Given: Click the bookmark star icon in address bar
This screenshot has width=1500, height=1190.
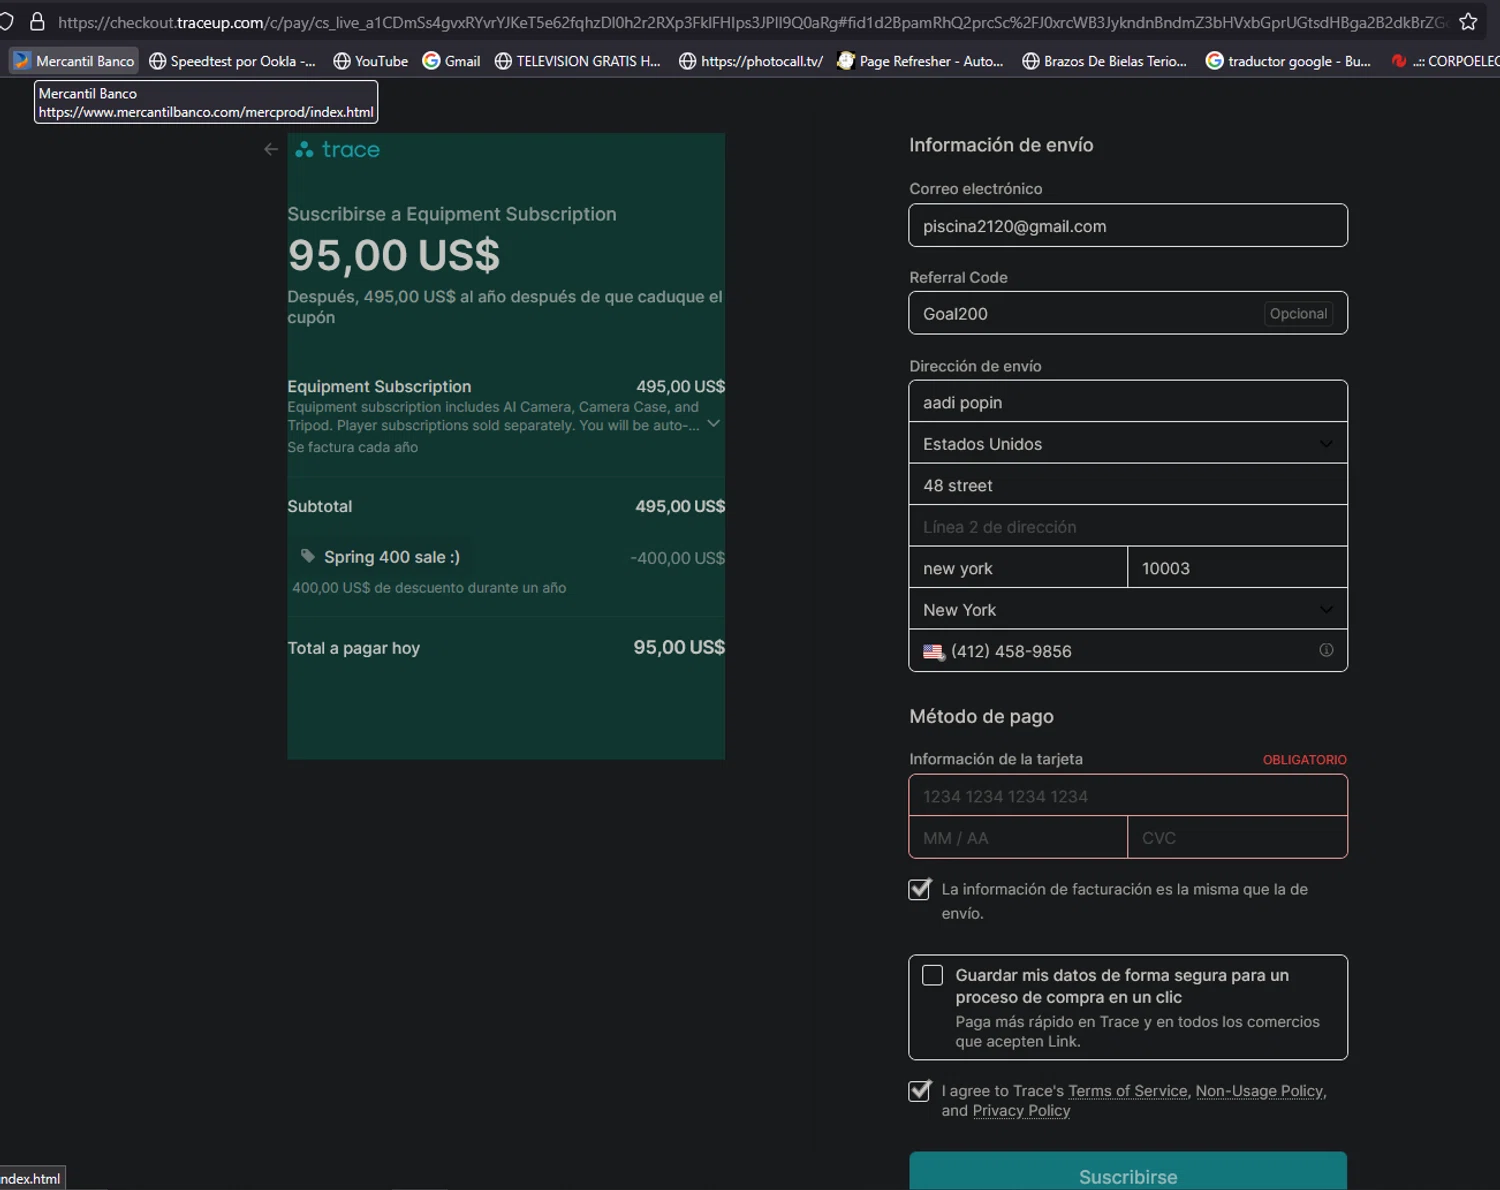Looking at the screenshot, I should tap(1468, 21).
